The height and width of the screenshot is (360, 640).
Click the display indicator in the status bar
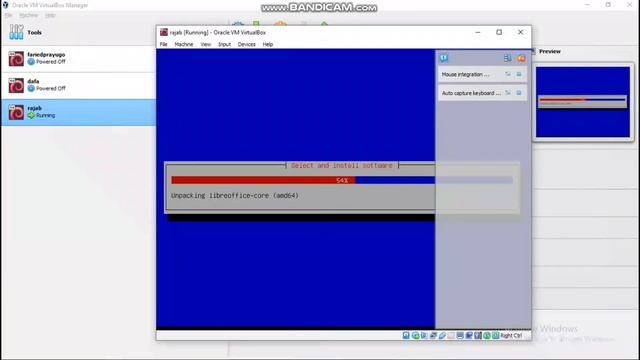pyautogui.click(x=460, y=336)
